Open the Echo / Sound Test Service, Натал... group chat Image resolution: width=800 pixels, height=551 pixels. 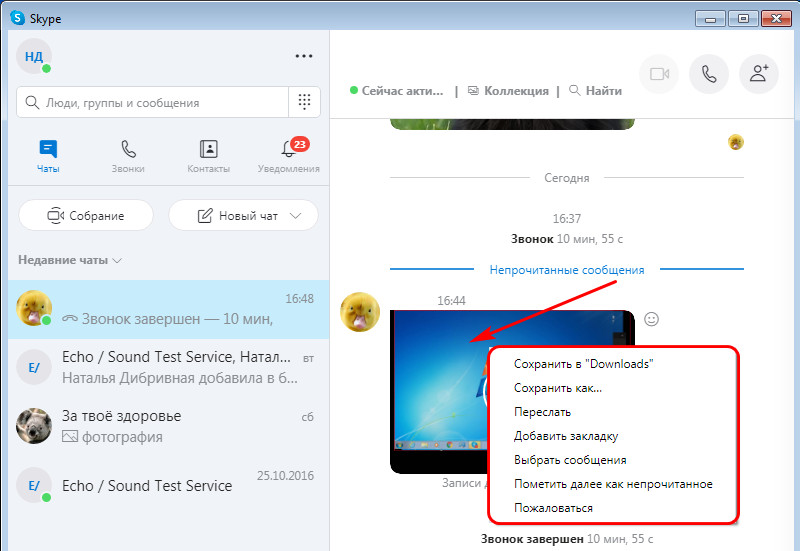point(168,367)
